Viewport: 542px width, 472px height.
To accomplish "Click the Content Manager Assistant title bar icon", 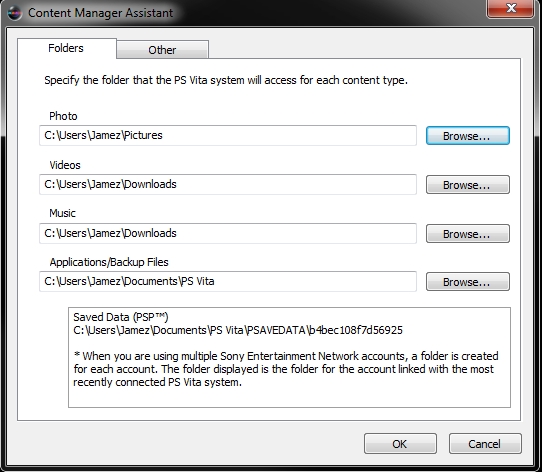I will click(14, 13).
